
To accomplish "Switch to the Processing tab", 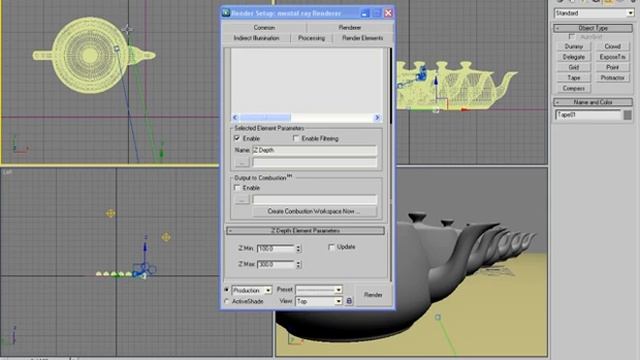I will 311,38.
